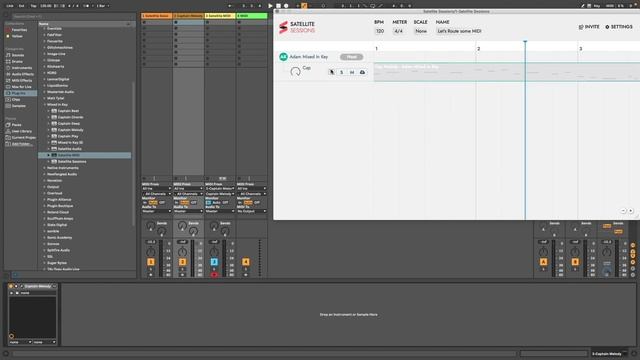Open the Drums category in browser
Viewport: 640px width, 360px height.
click(x=17, y=62)
